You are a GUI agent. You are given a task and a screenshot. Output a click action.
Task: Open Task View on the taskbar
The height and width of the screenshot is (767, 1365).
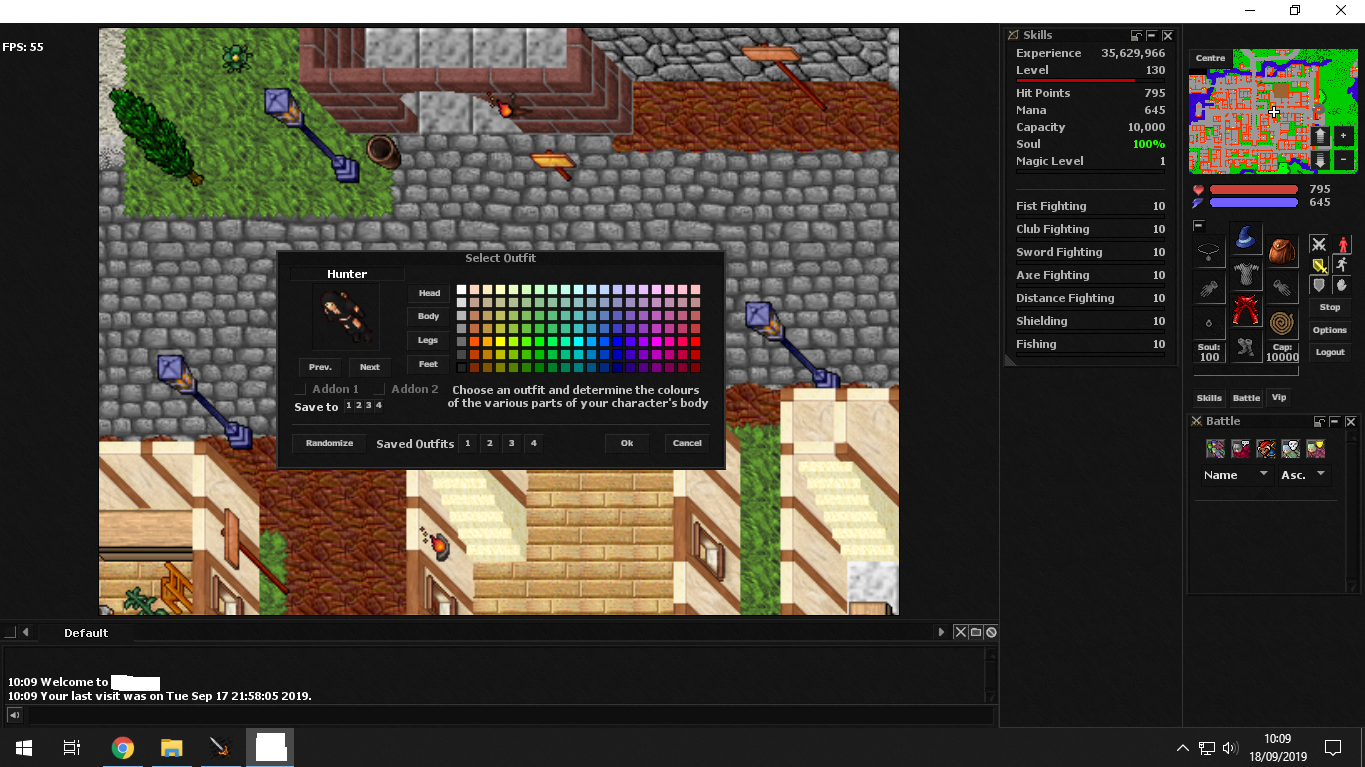[x=72, y=748]
